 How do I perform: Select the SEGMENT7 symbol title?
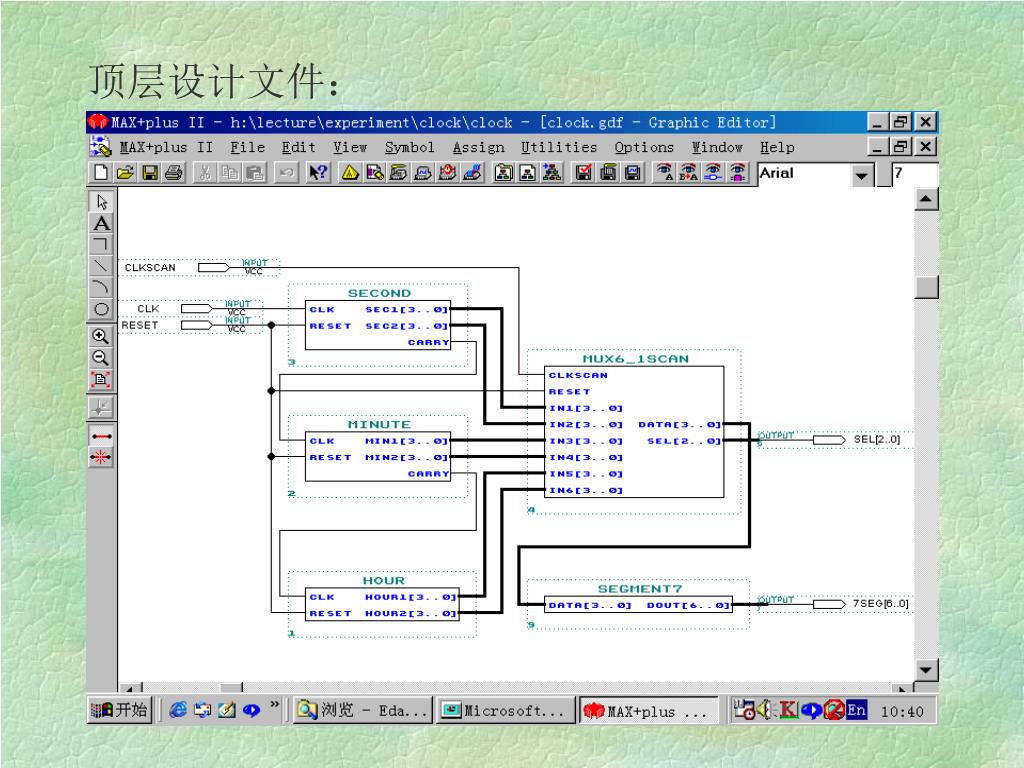(640, 588)
